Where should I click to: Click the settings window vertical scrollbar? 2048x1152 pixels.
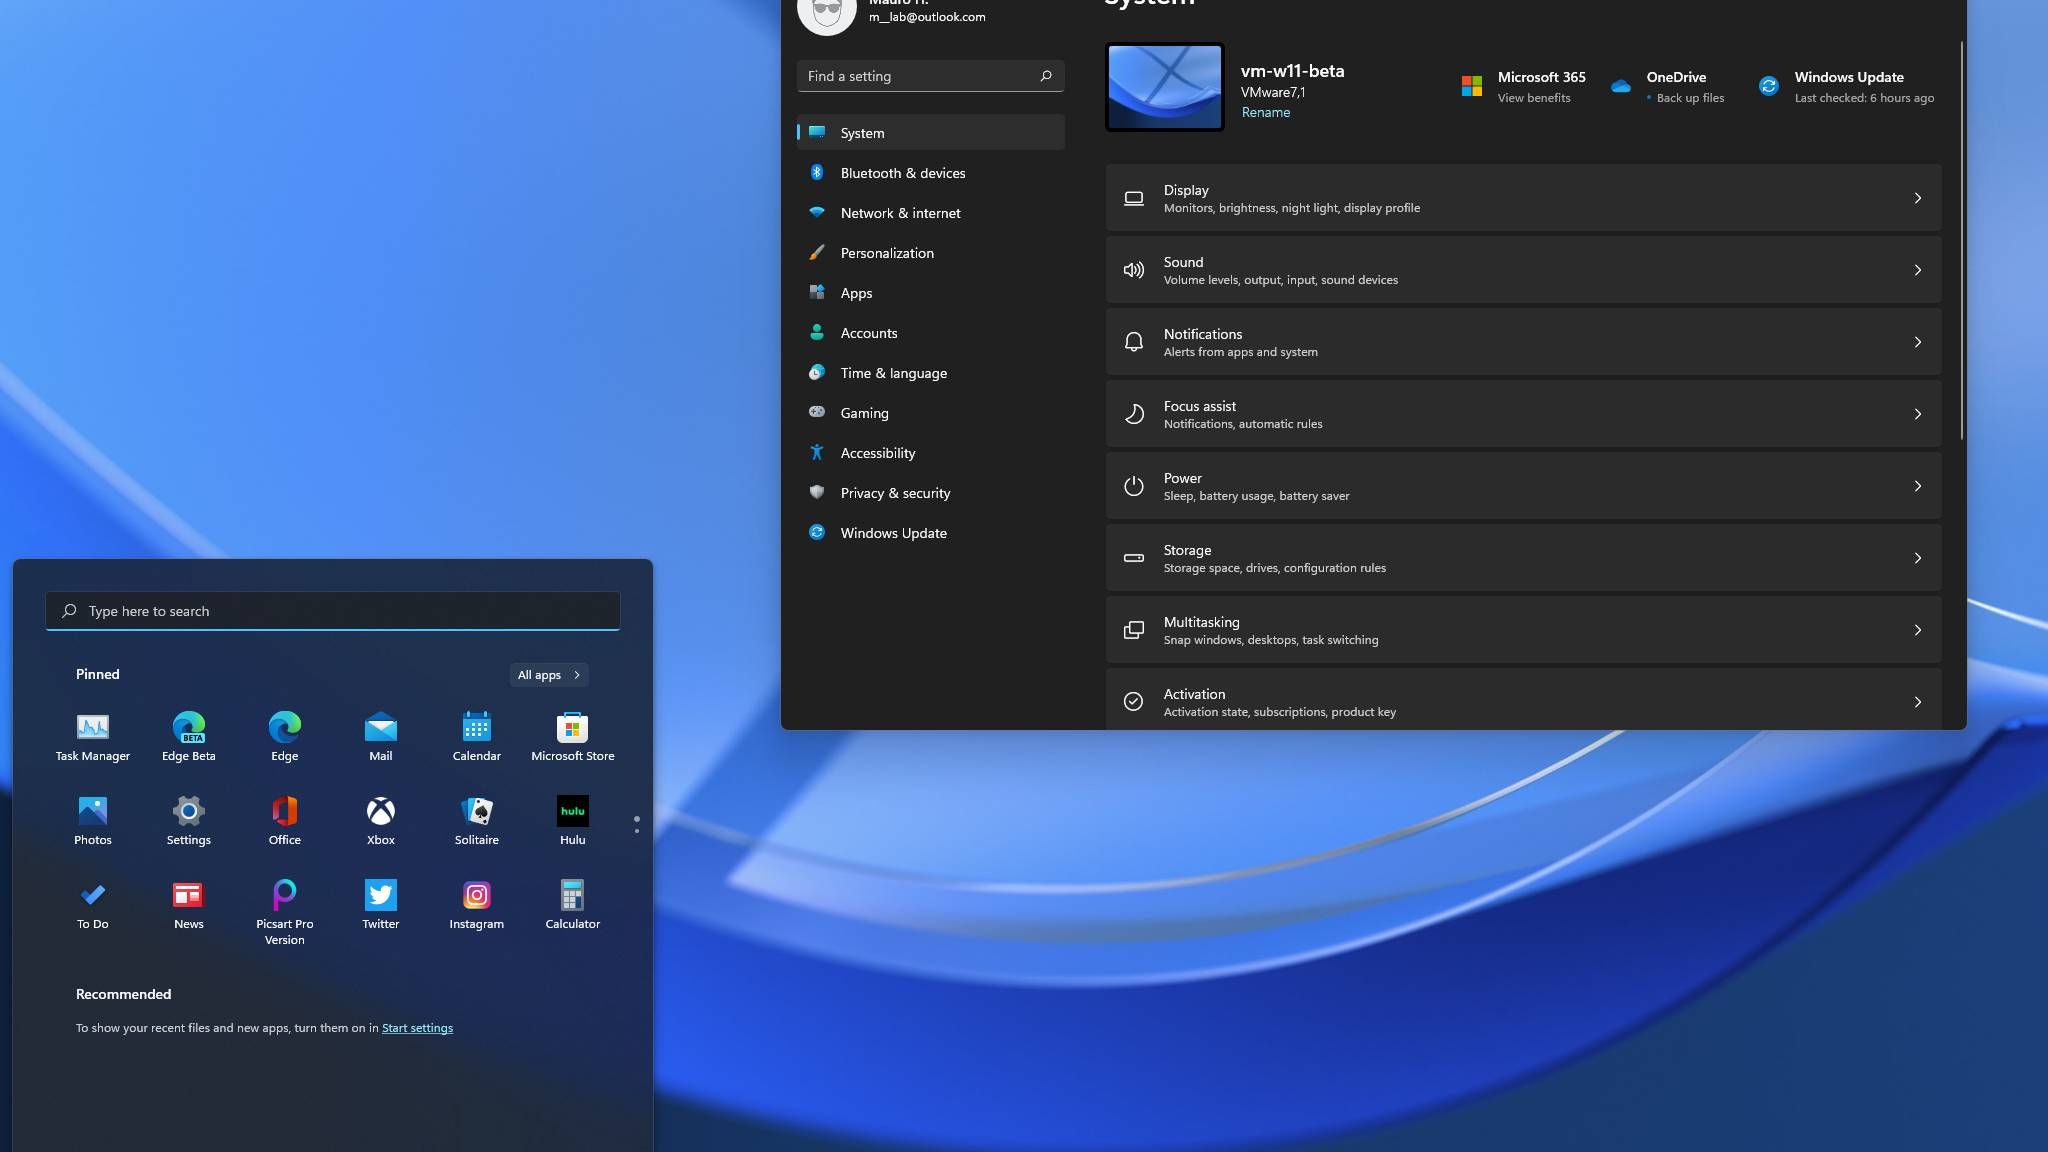pos(1961,240)
